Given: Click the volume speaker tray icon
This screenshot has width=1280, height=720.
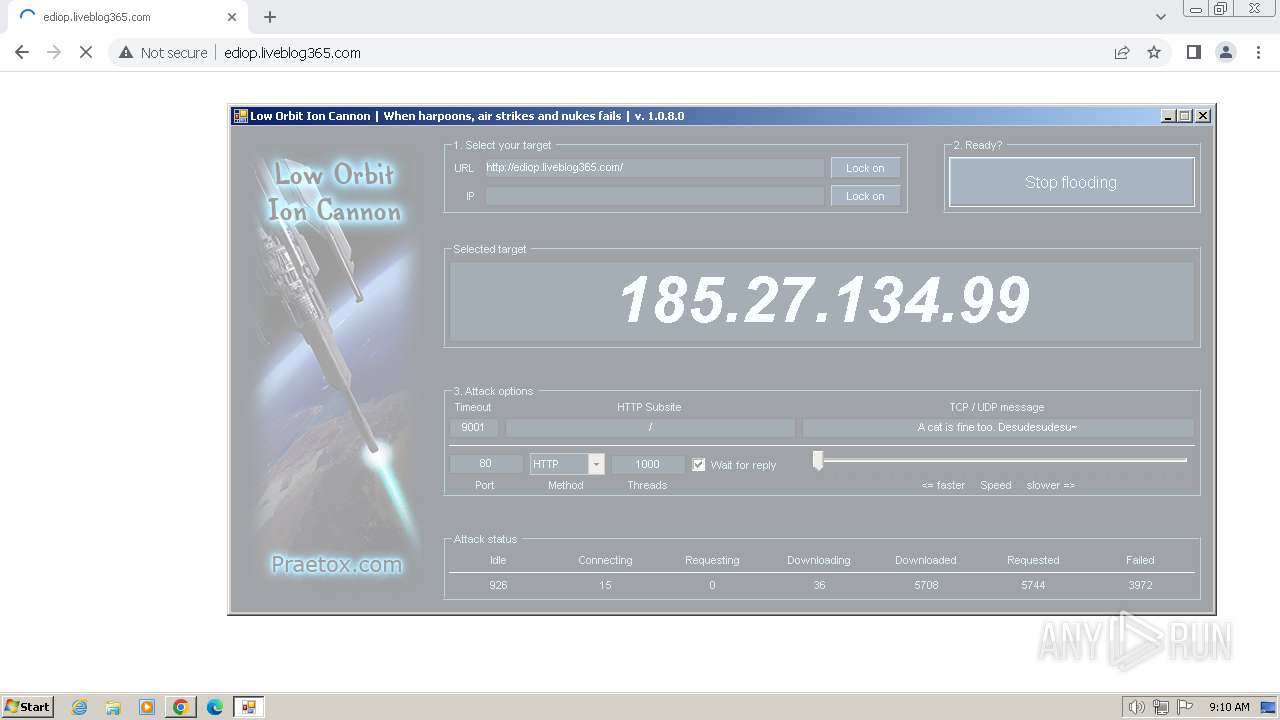Looking at the screenshot, I should click(x=1136, y=707).
